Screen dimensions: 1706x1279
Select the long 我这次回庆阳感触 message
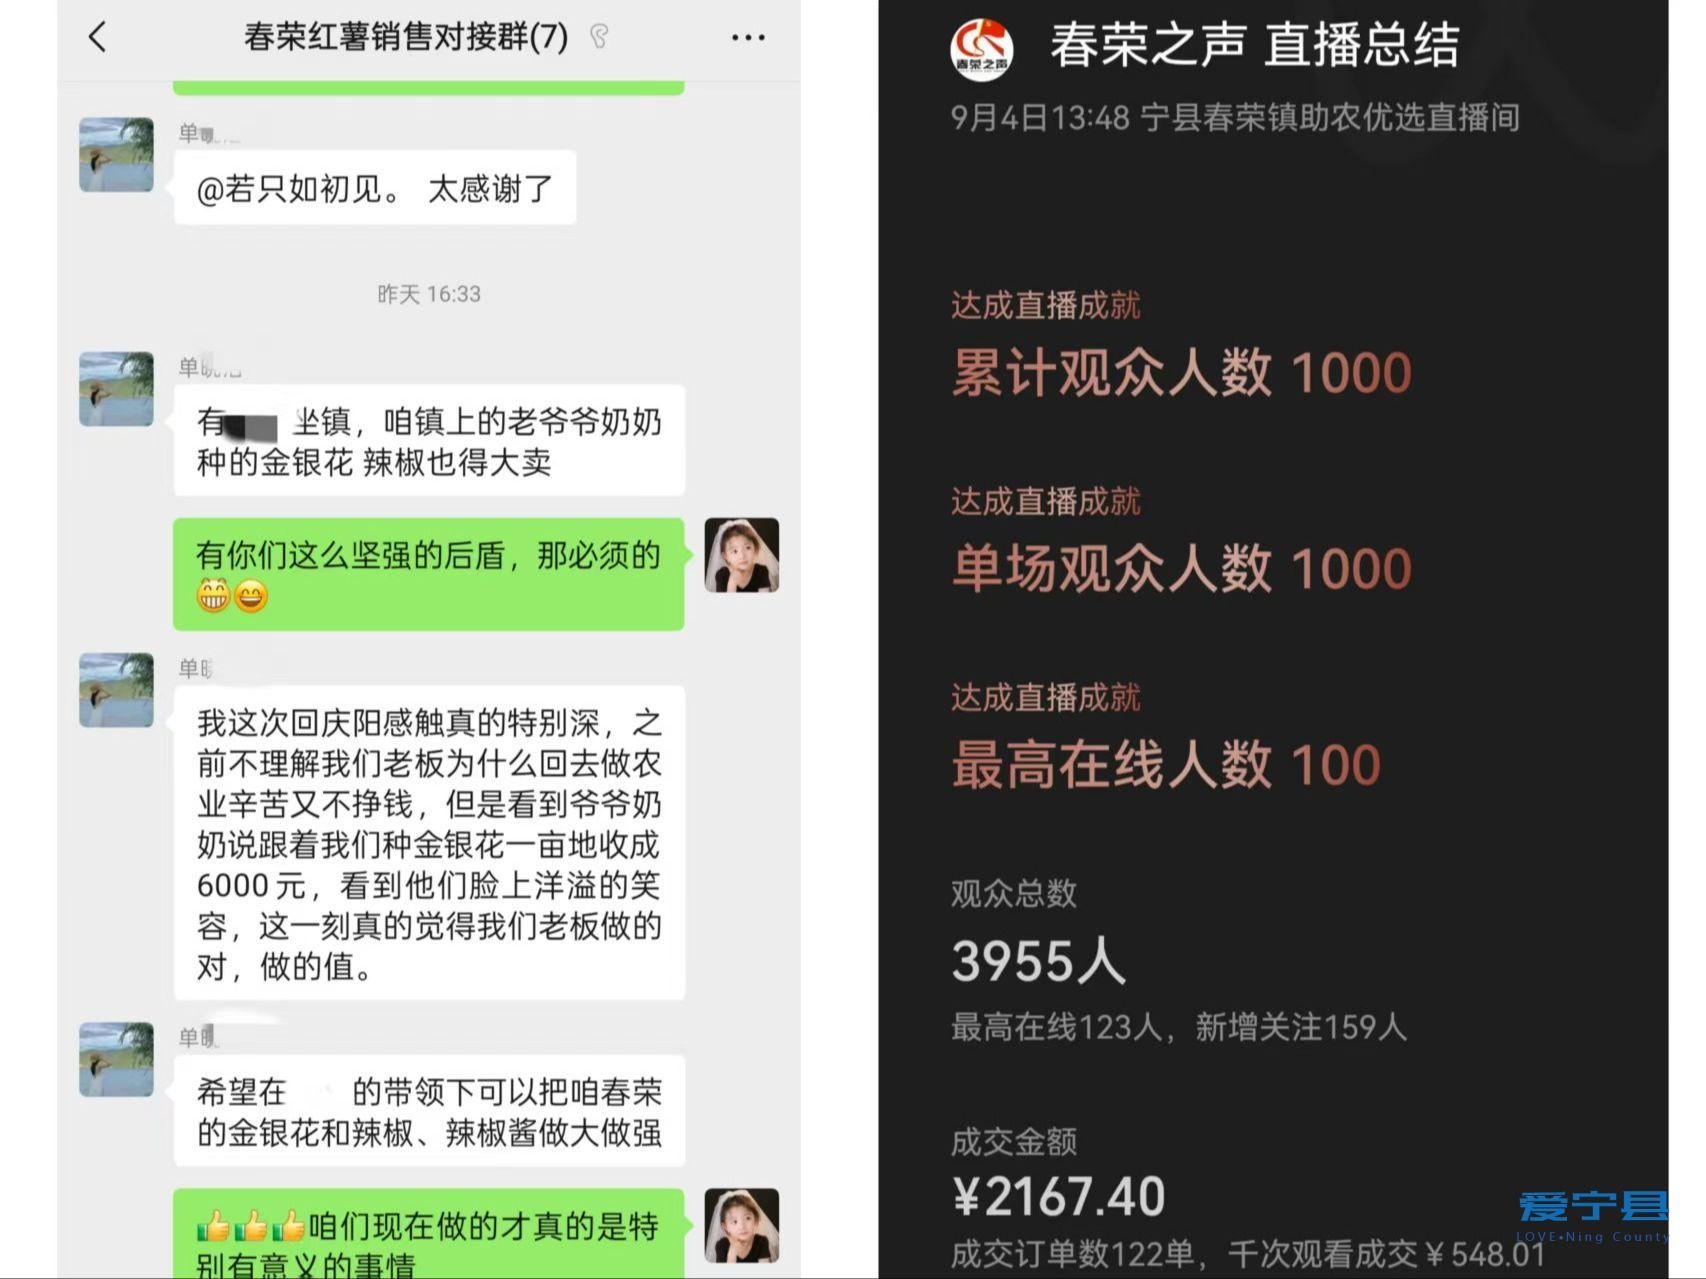click(428, 843)
